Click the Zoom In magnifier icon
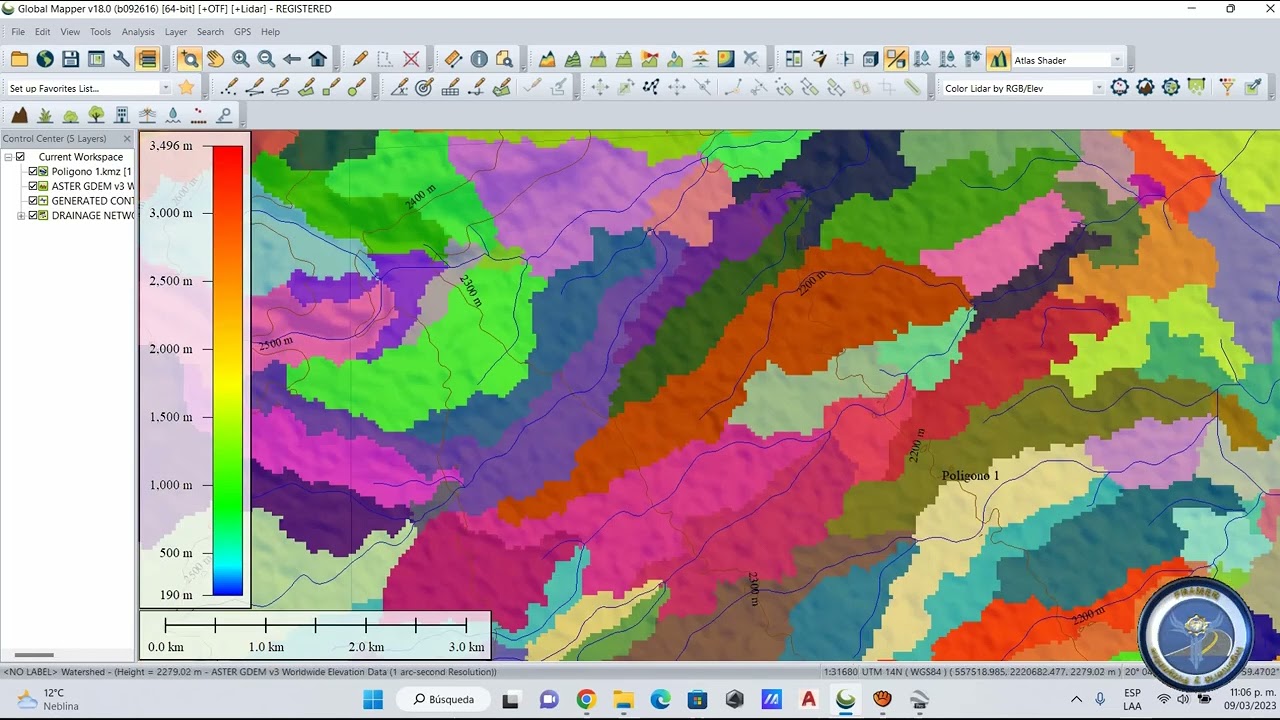The image size is (1280, 720). pos(240,60)
